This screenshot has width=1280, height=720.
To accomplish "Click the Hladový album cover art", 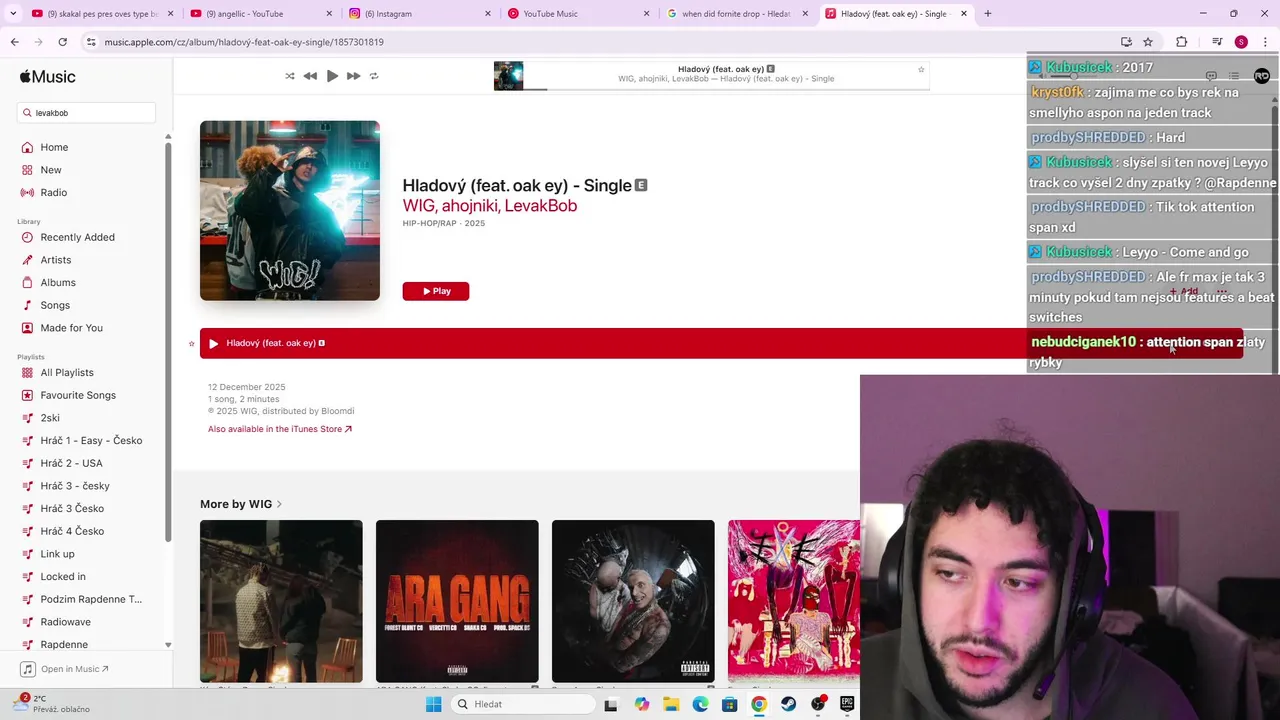I will 290,211.
